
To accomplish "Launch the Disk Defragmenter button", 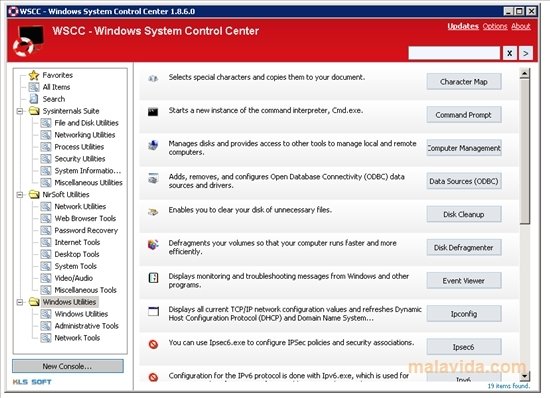I will (464, 248).
